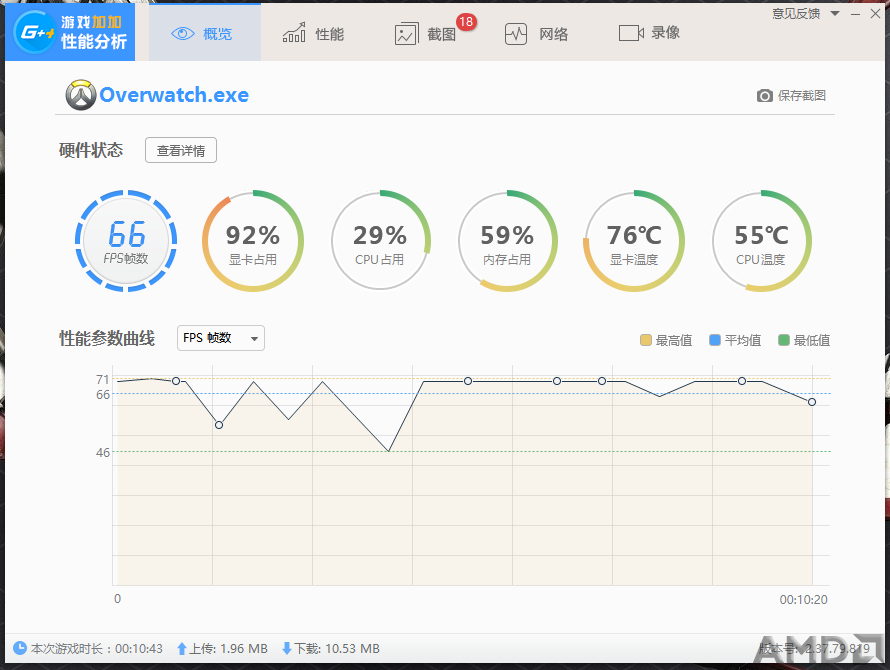Click the Overwatch game logo icon
Viewport: 890px width, 670px height.
point(81,95)
